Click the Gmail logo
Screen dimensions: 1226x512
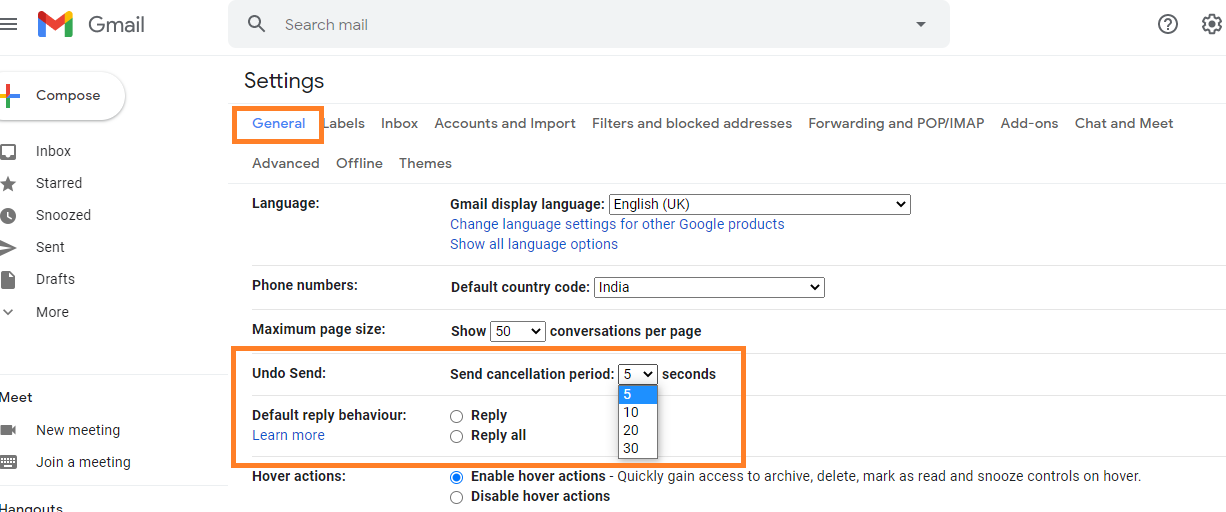click(x=91, y=24)
